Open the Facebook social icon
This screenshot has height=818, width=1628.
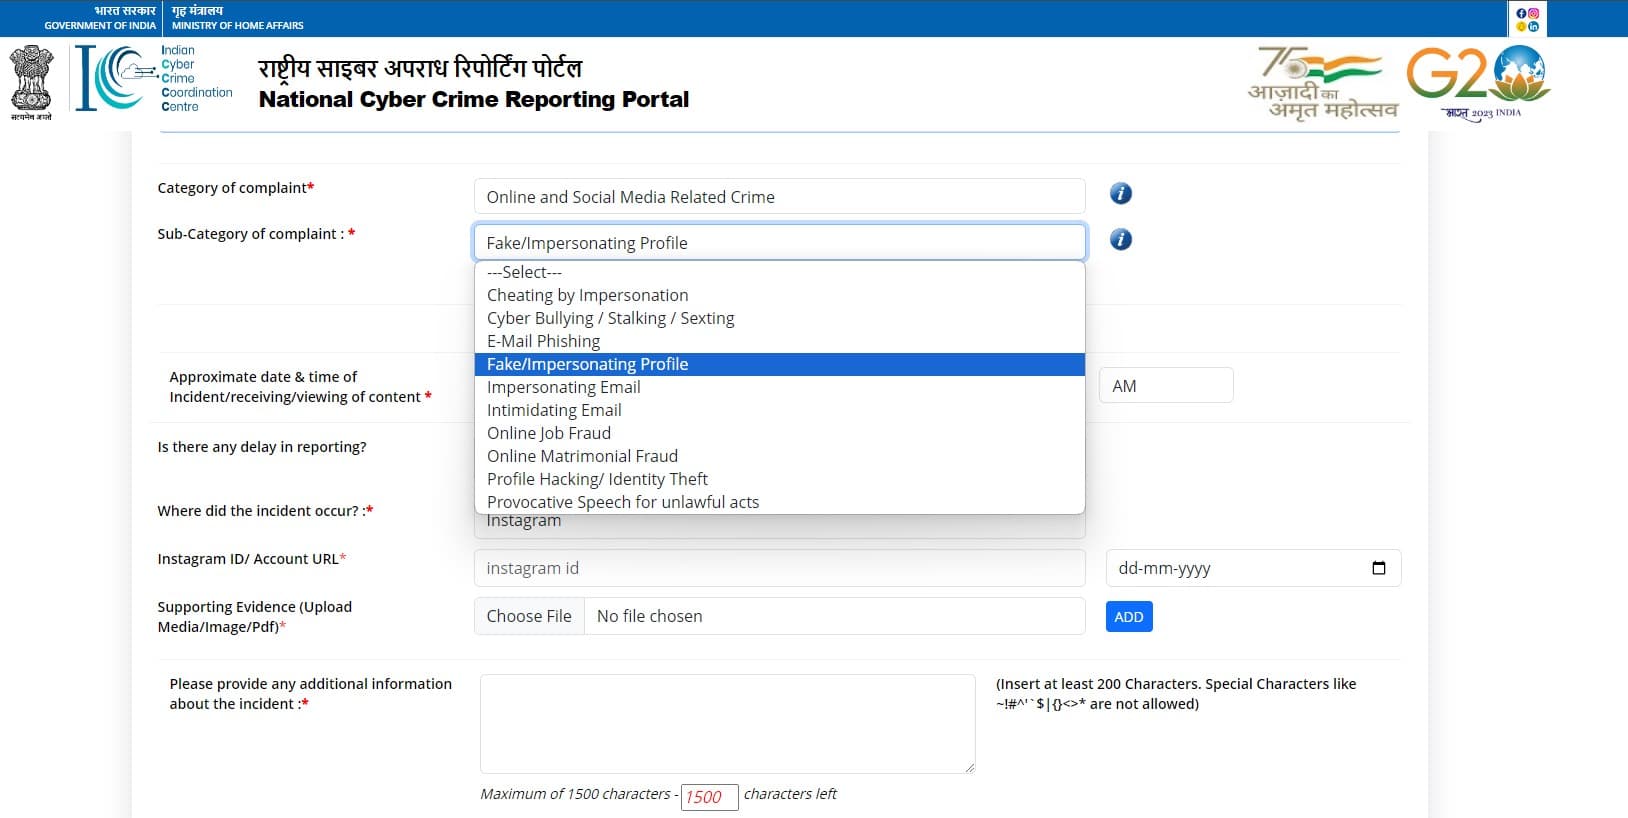[x=1521, y=13]
